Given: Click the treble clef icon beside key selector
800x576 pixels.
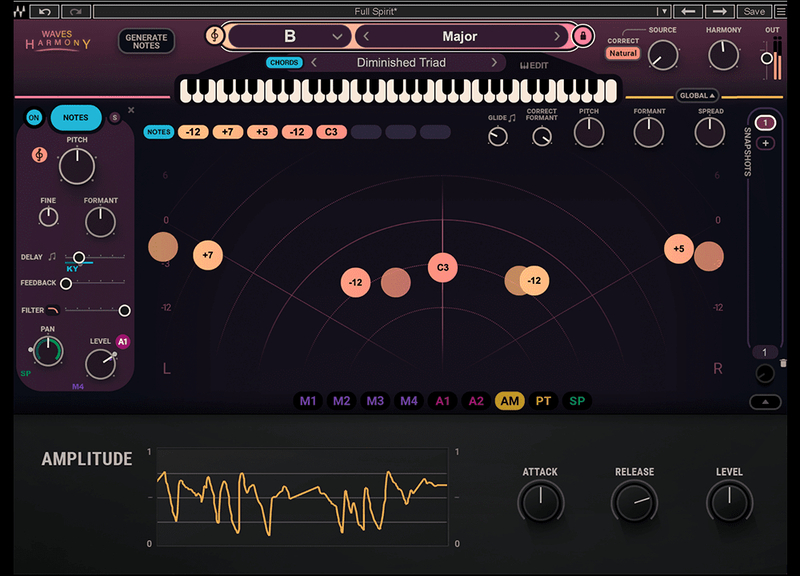Looking at the screenshot, I should click(x=215, y=36).
